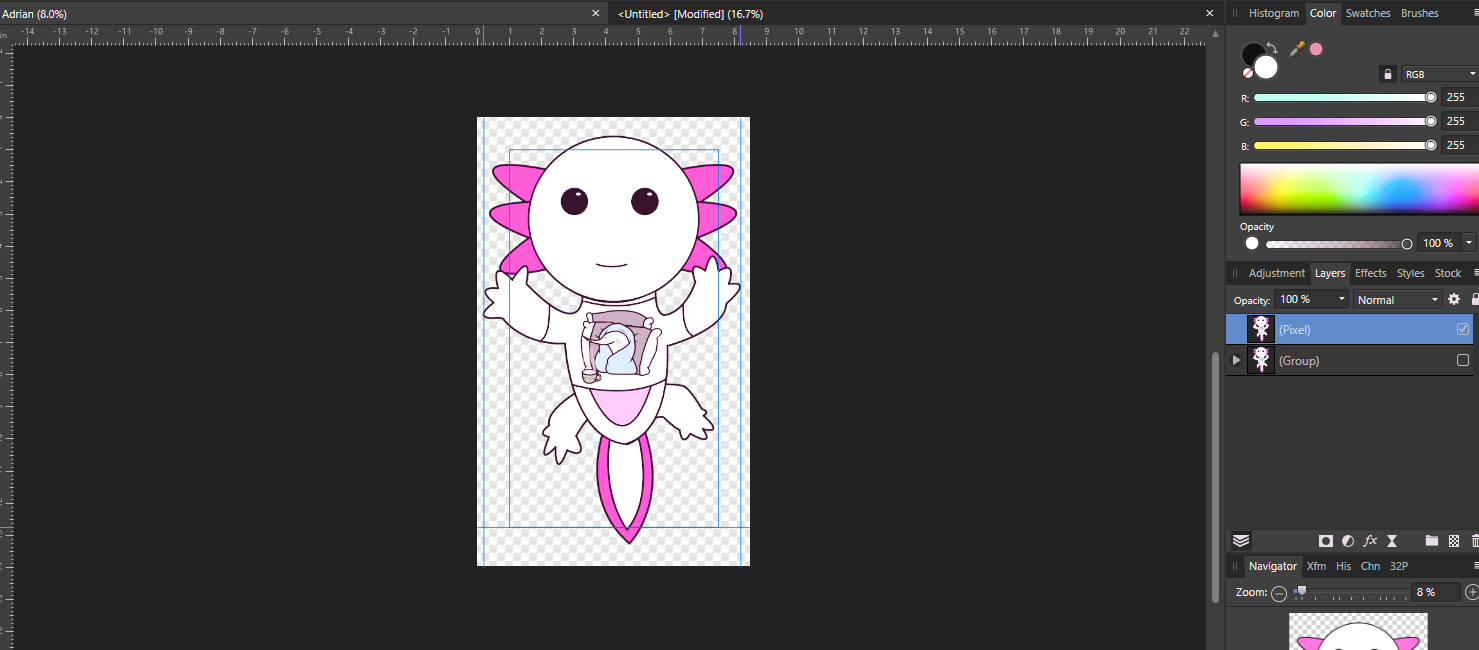Click the G value field showing 255

point(1459,121)
